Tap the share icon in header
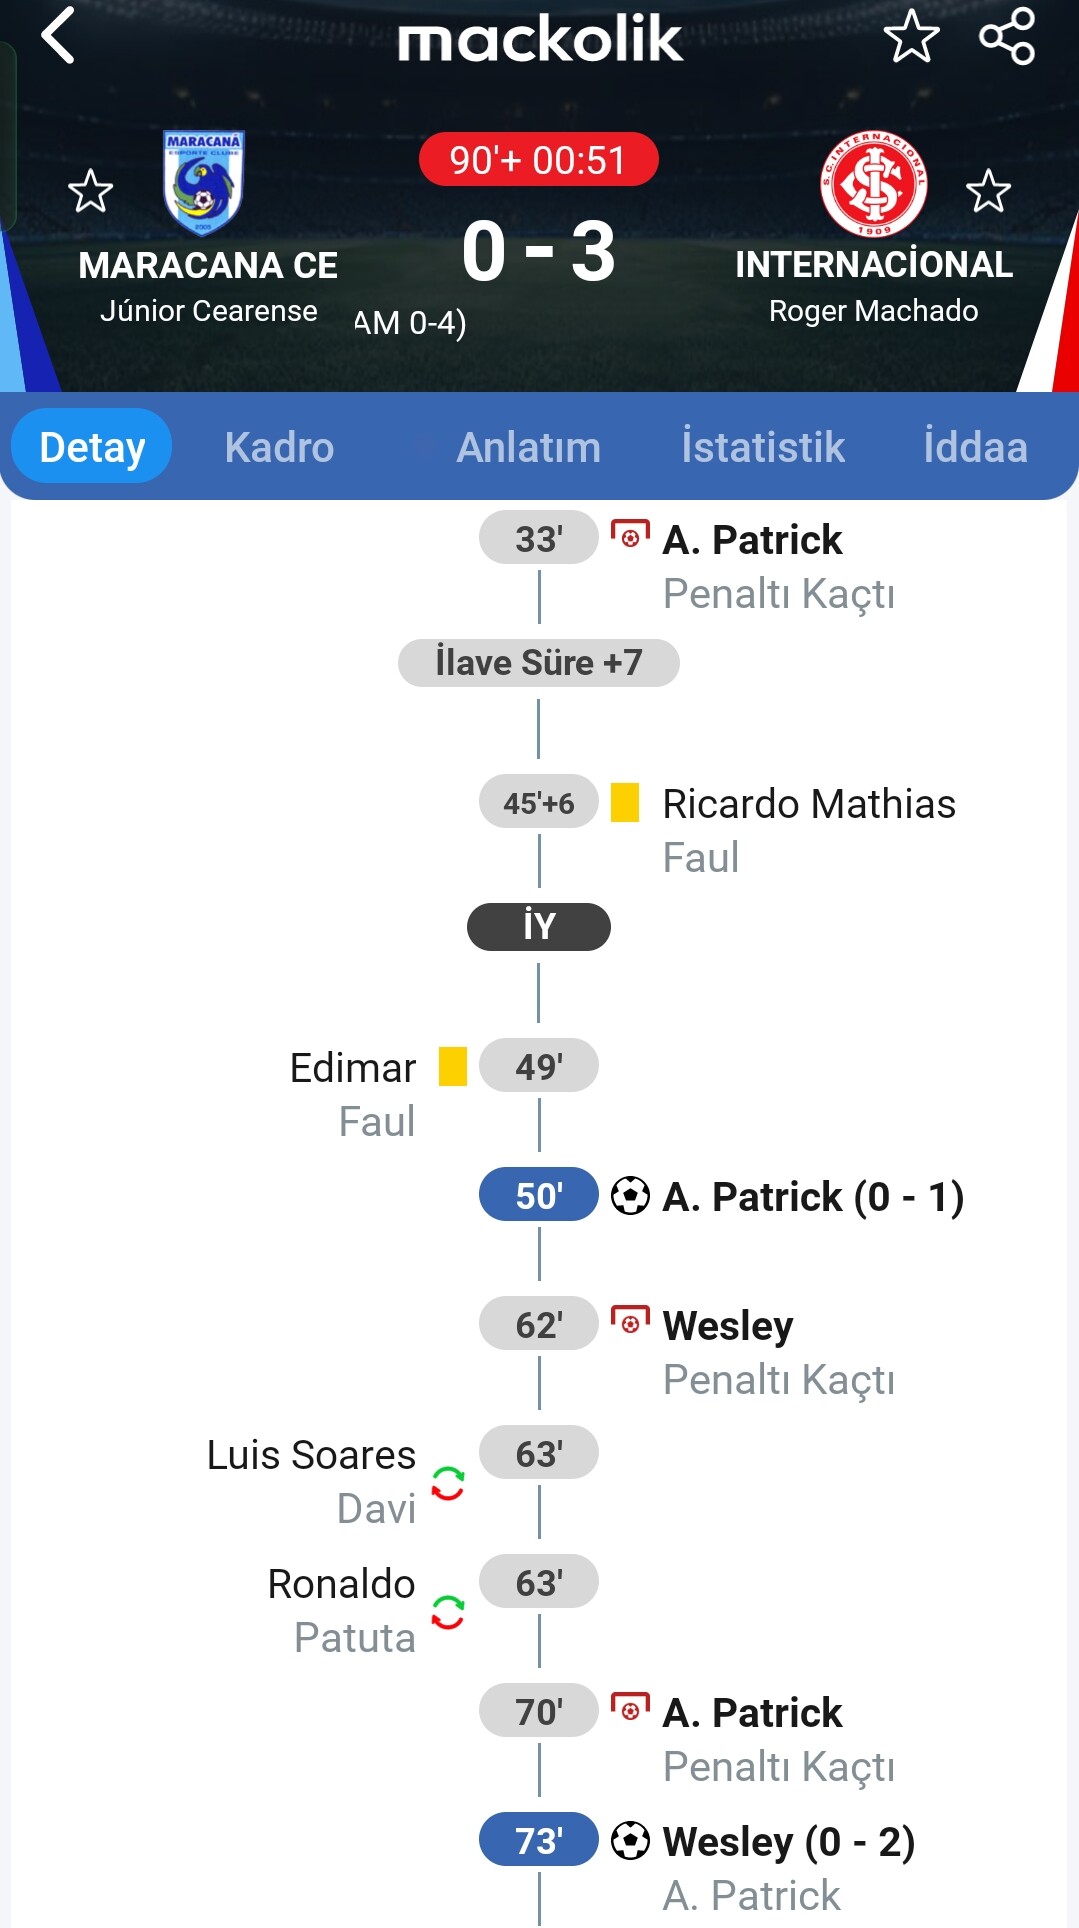This screenshot has height=1928, width=1079. click(1007, 36)
